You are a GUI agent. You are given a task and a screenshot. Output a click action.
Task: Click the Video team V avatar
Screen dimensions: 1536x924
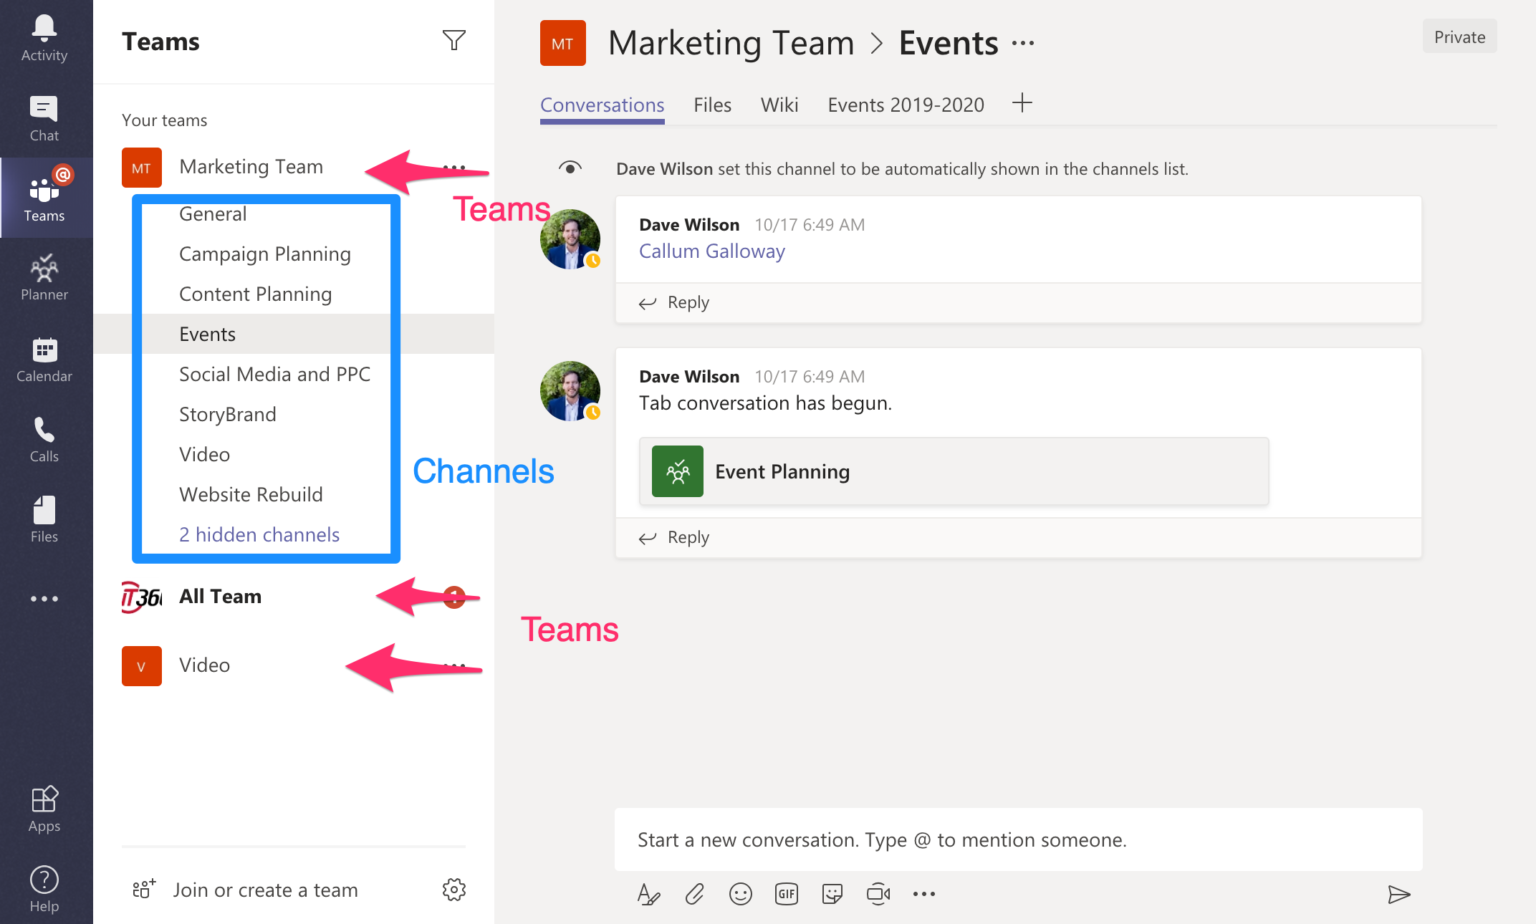click(x=142, y=666)
